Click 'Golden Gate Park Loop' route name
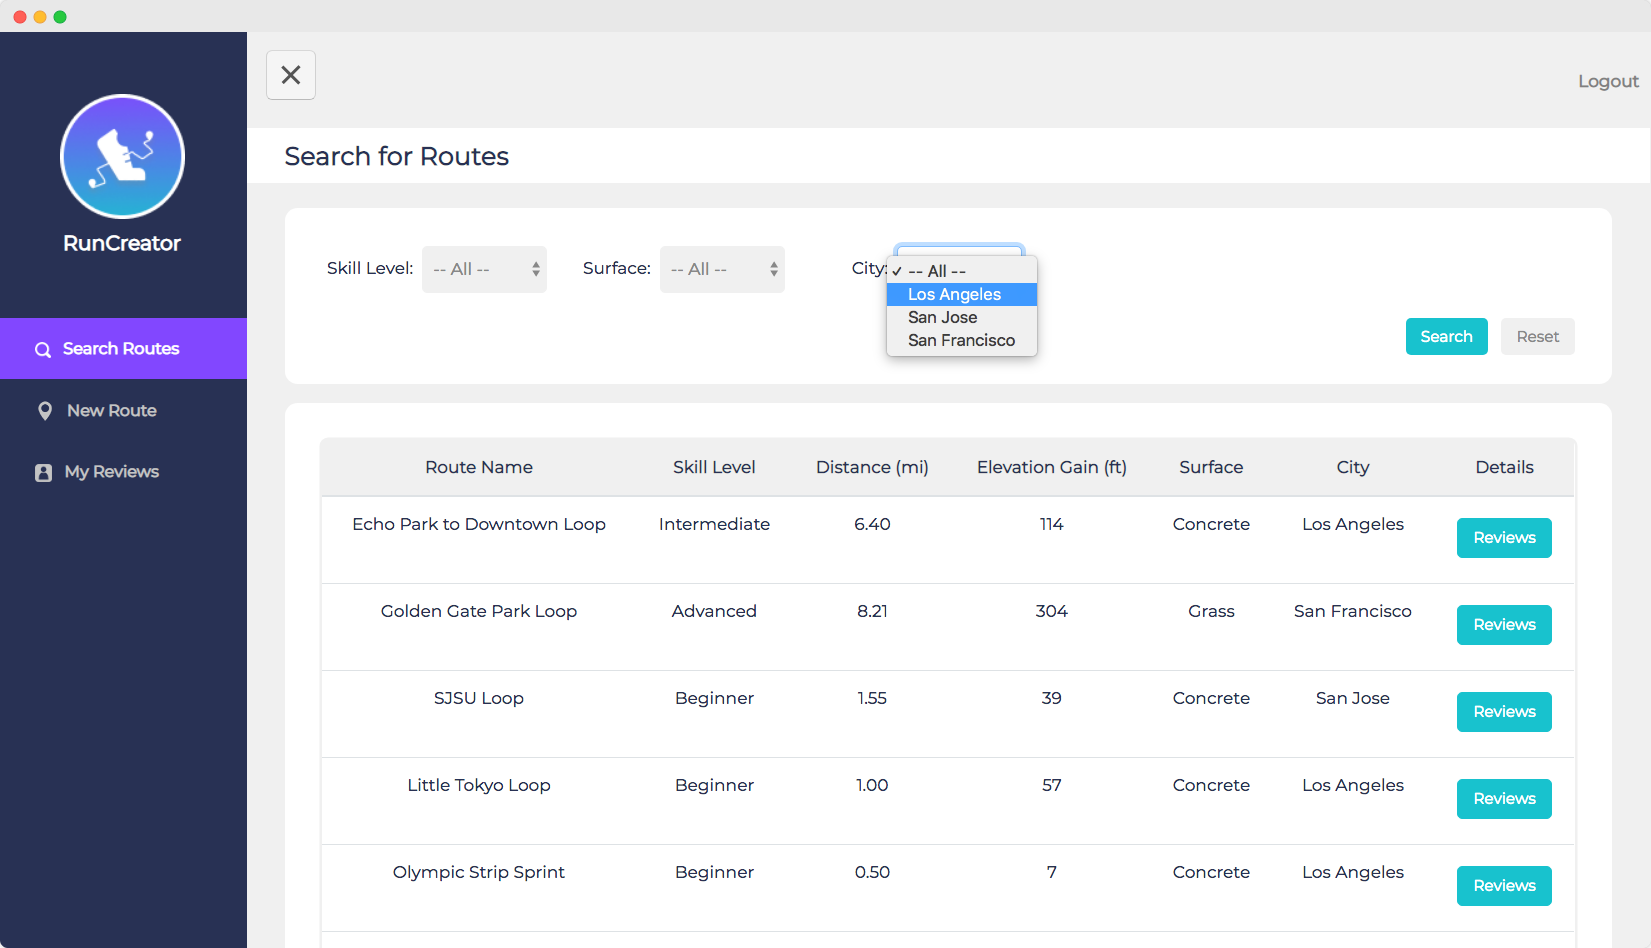This screenshot has width=1651, height=948. [479, 611]
